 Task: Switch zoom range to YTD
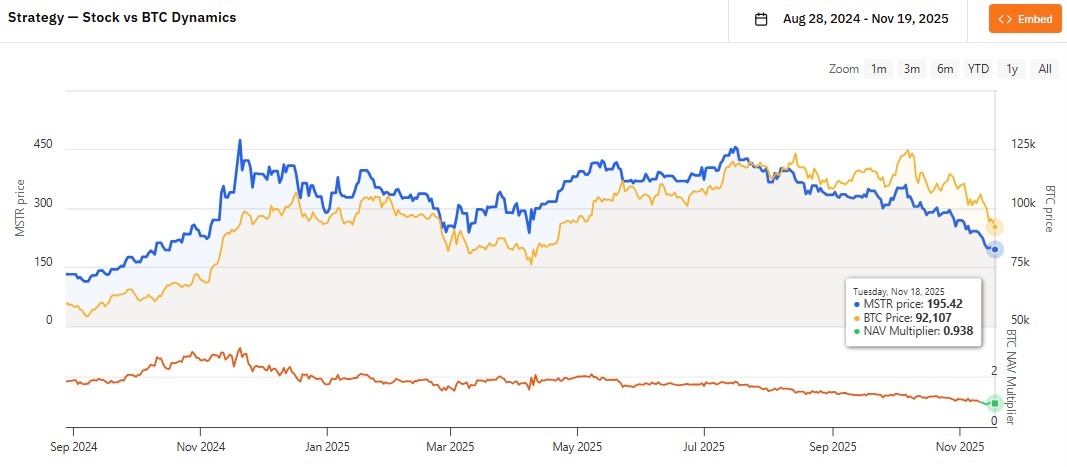coord(978,69)
